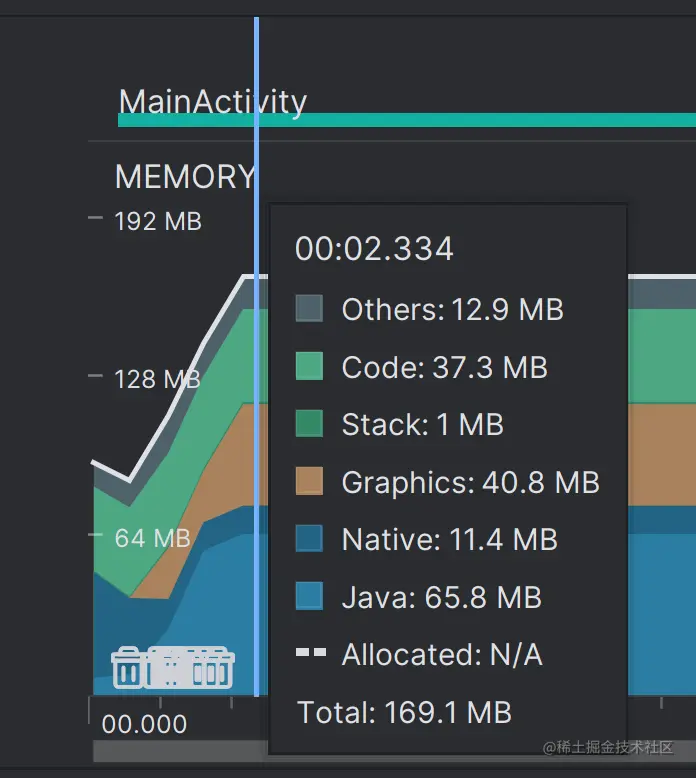The image size is (696, 778).
Task: Select the MainActivity label
Action: pyautogui.click(x=212, y=101)
